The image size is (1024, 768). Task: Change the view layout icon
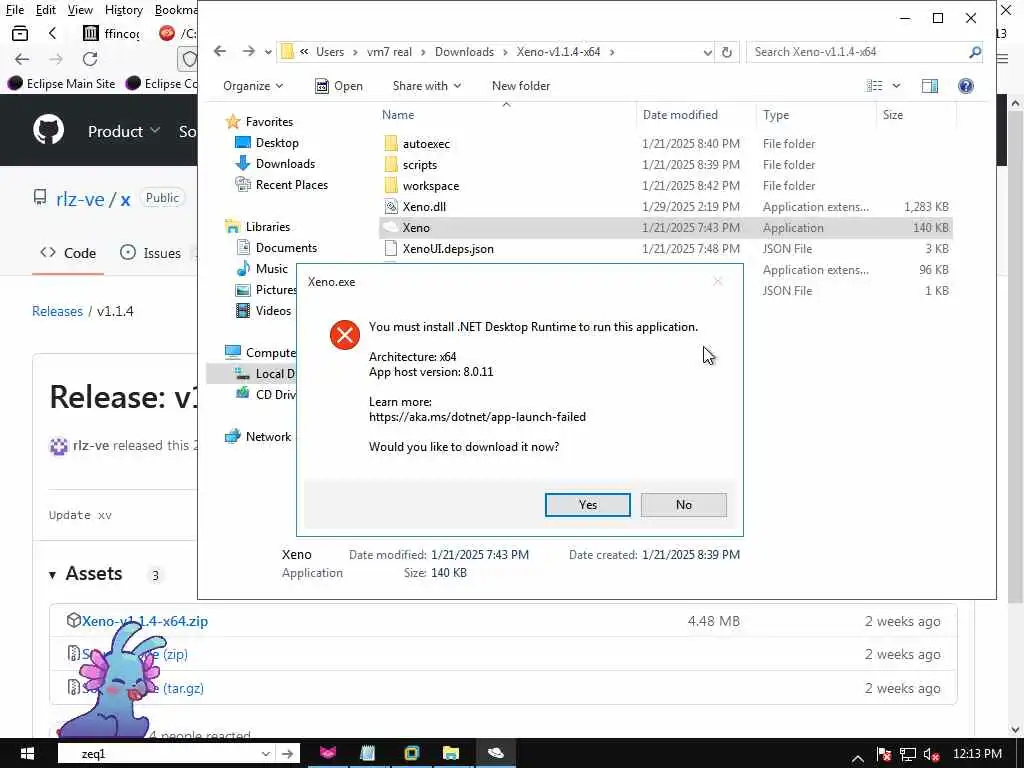pyautogui.click(x=874, y=86)
